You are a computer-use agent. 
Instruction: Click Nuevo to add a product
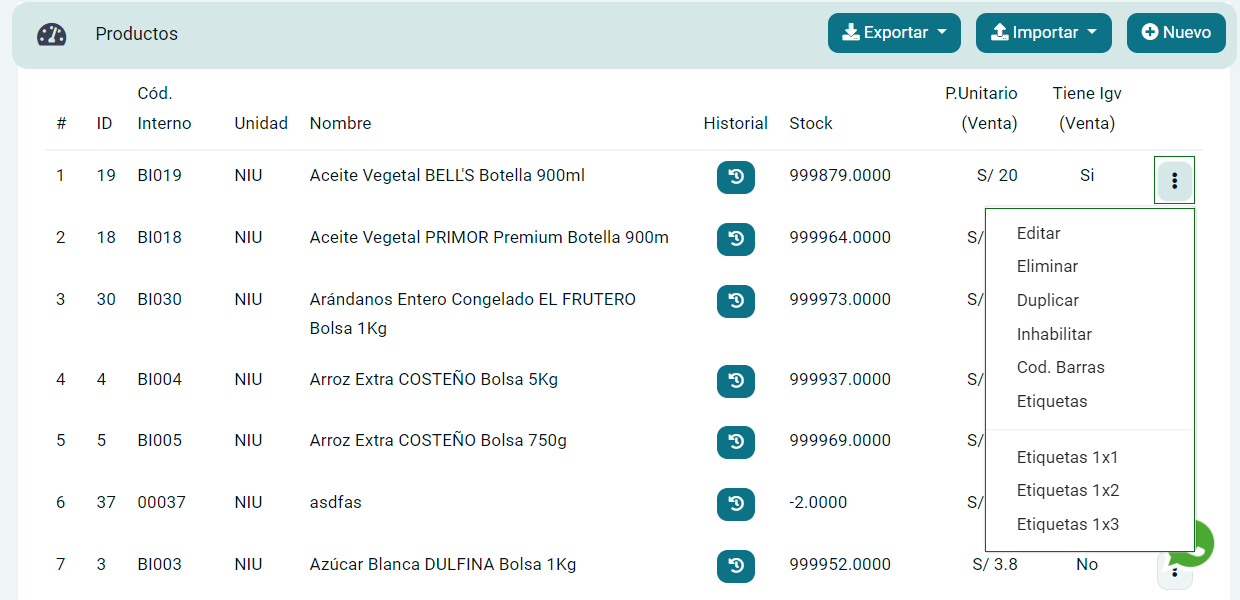pyautogui.click(x=1176, y=33)
